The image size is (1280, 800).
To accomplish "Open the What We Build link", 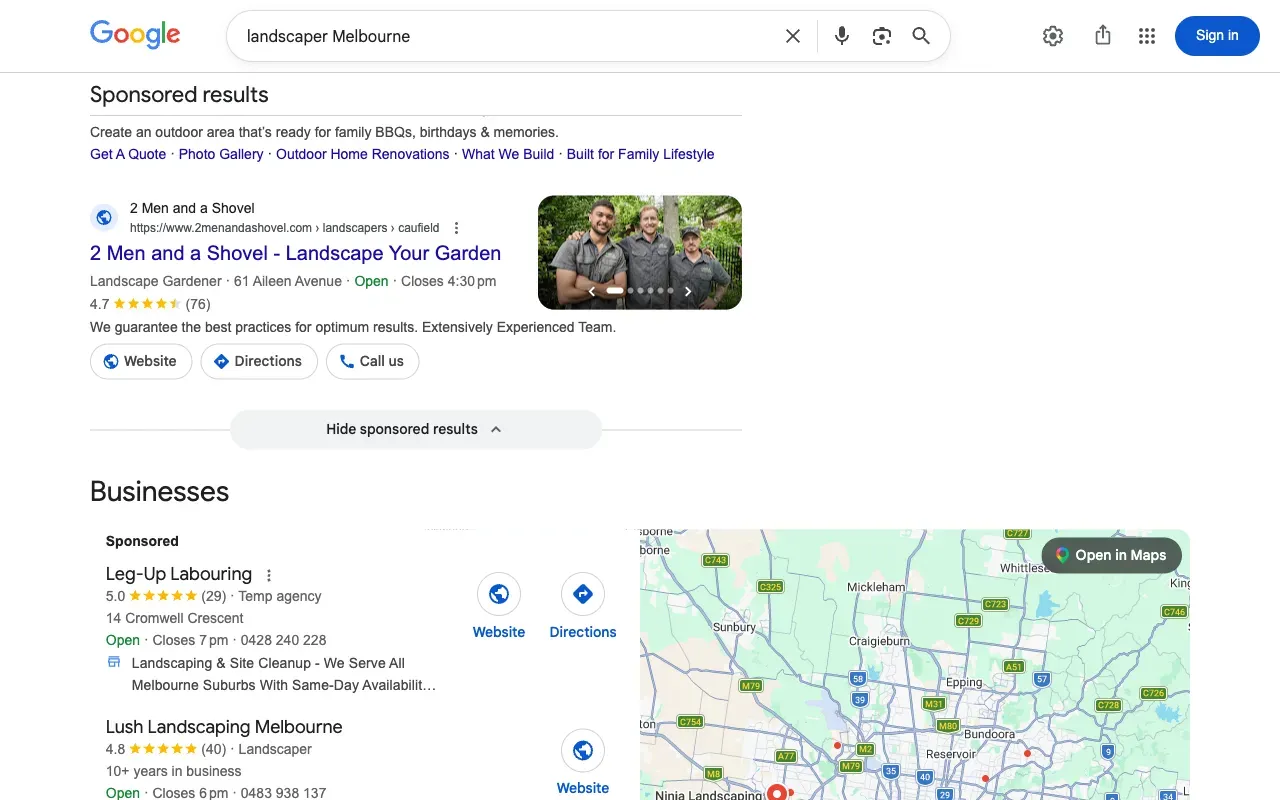I will pos(508,154).
